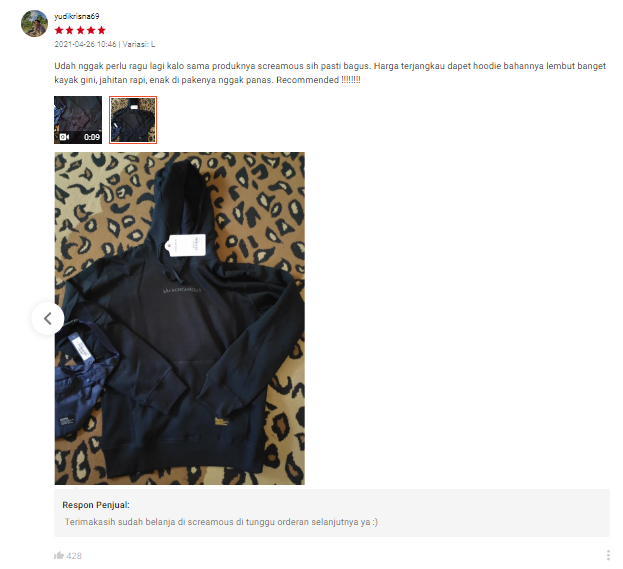Viewport: 623px width, 569px height.
Task: Click the second red rating star
Action: click(70, 30)
